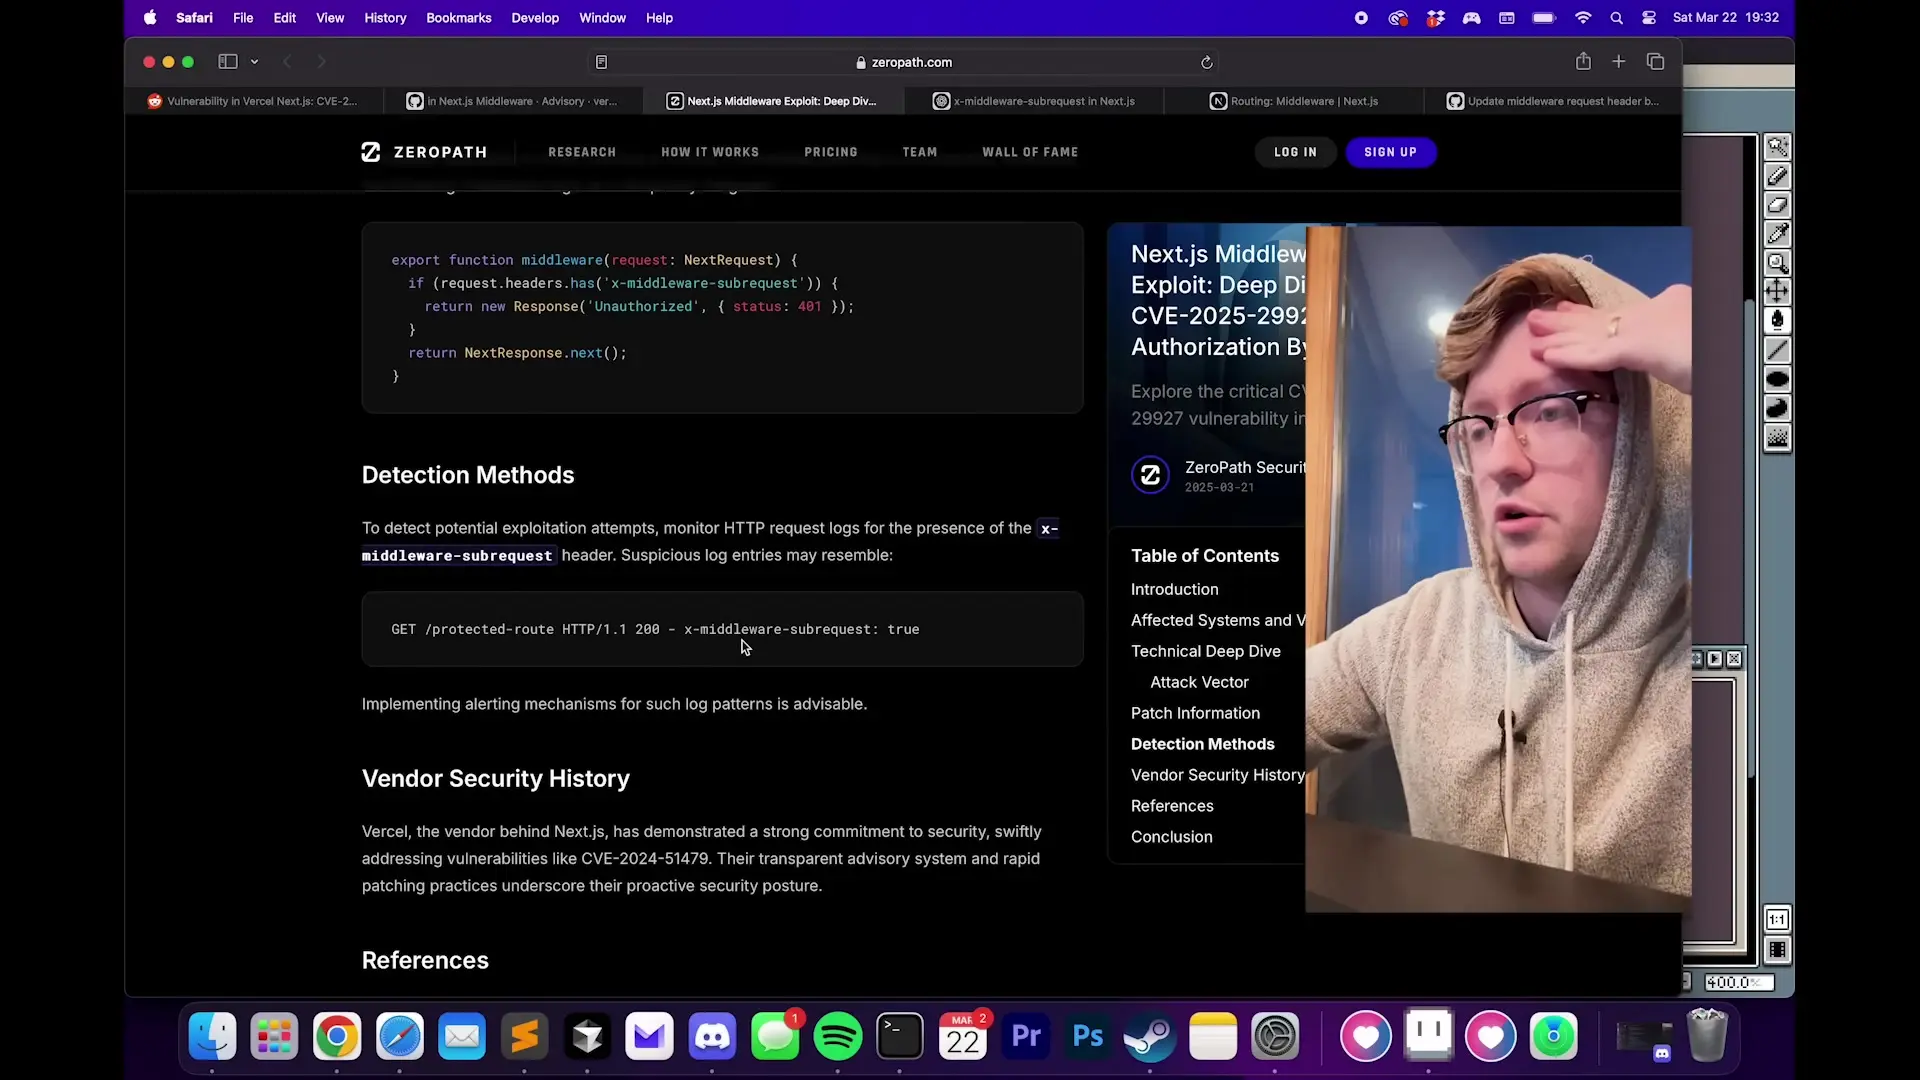Click the filmstrip icon in background window
The height and width of the screenshot is (1080, 1920).
1777,950
